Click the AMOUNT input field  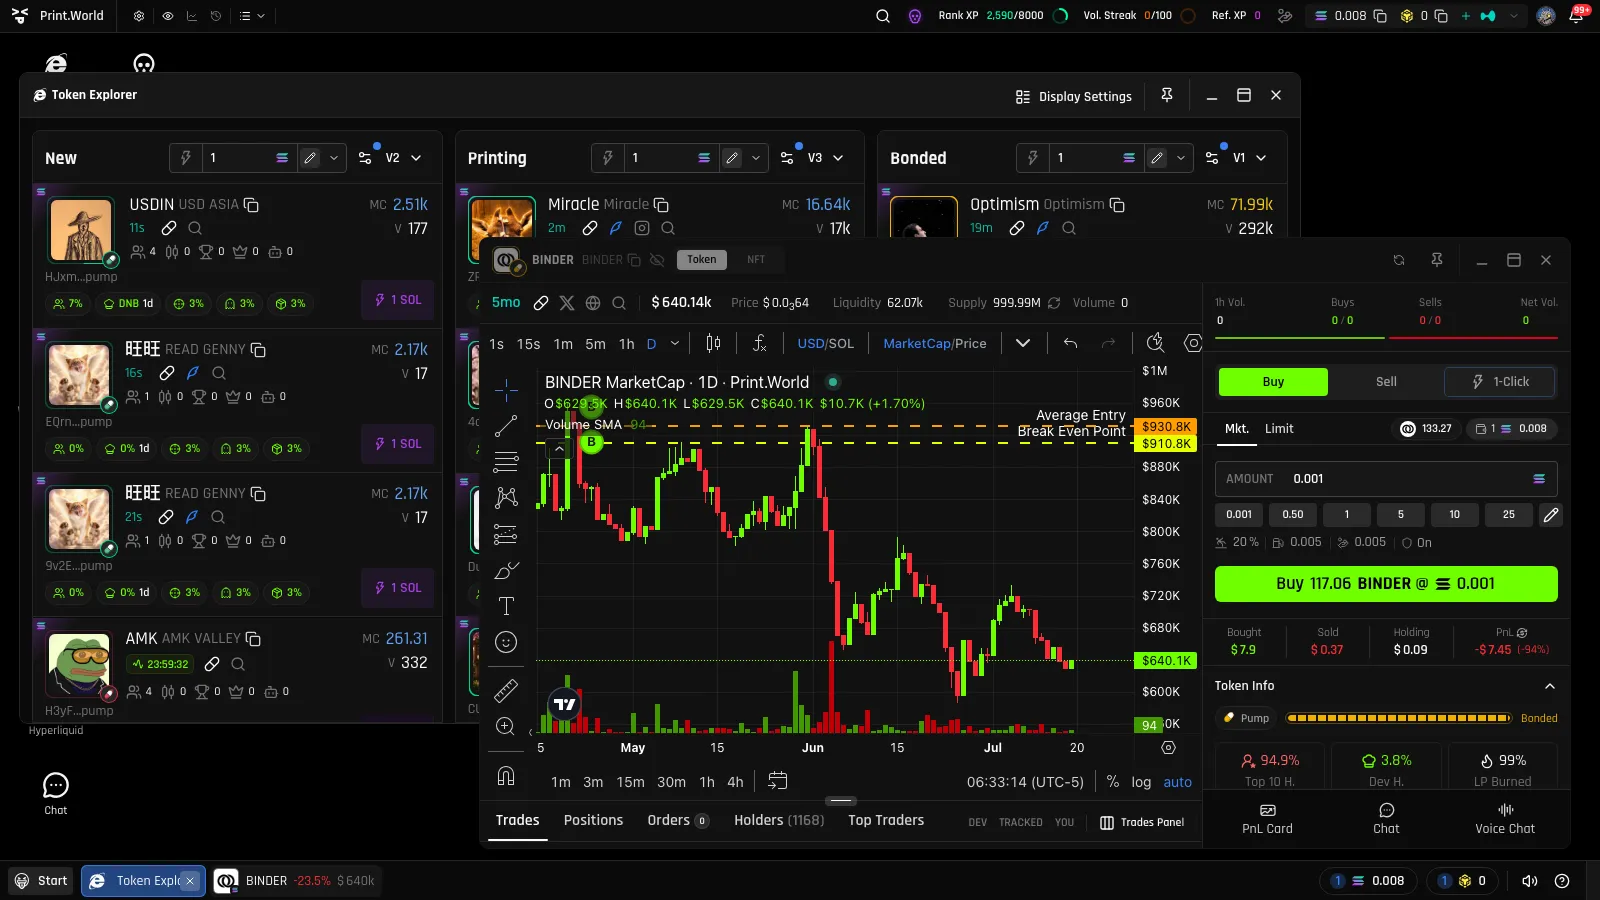coord(1386,479)
